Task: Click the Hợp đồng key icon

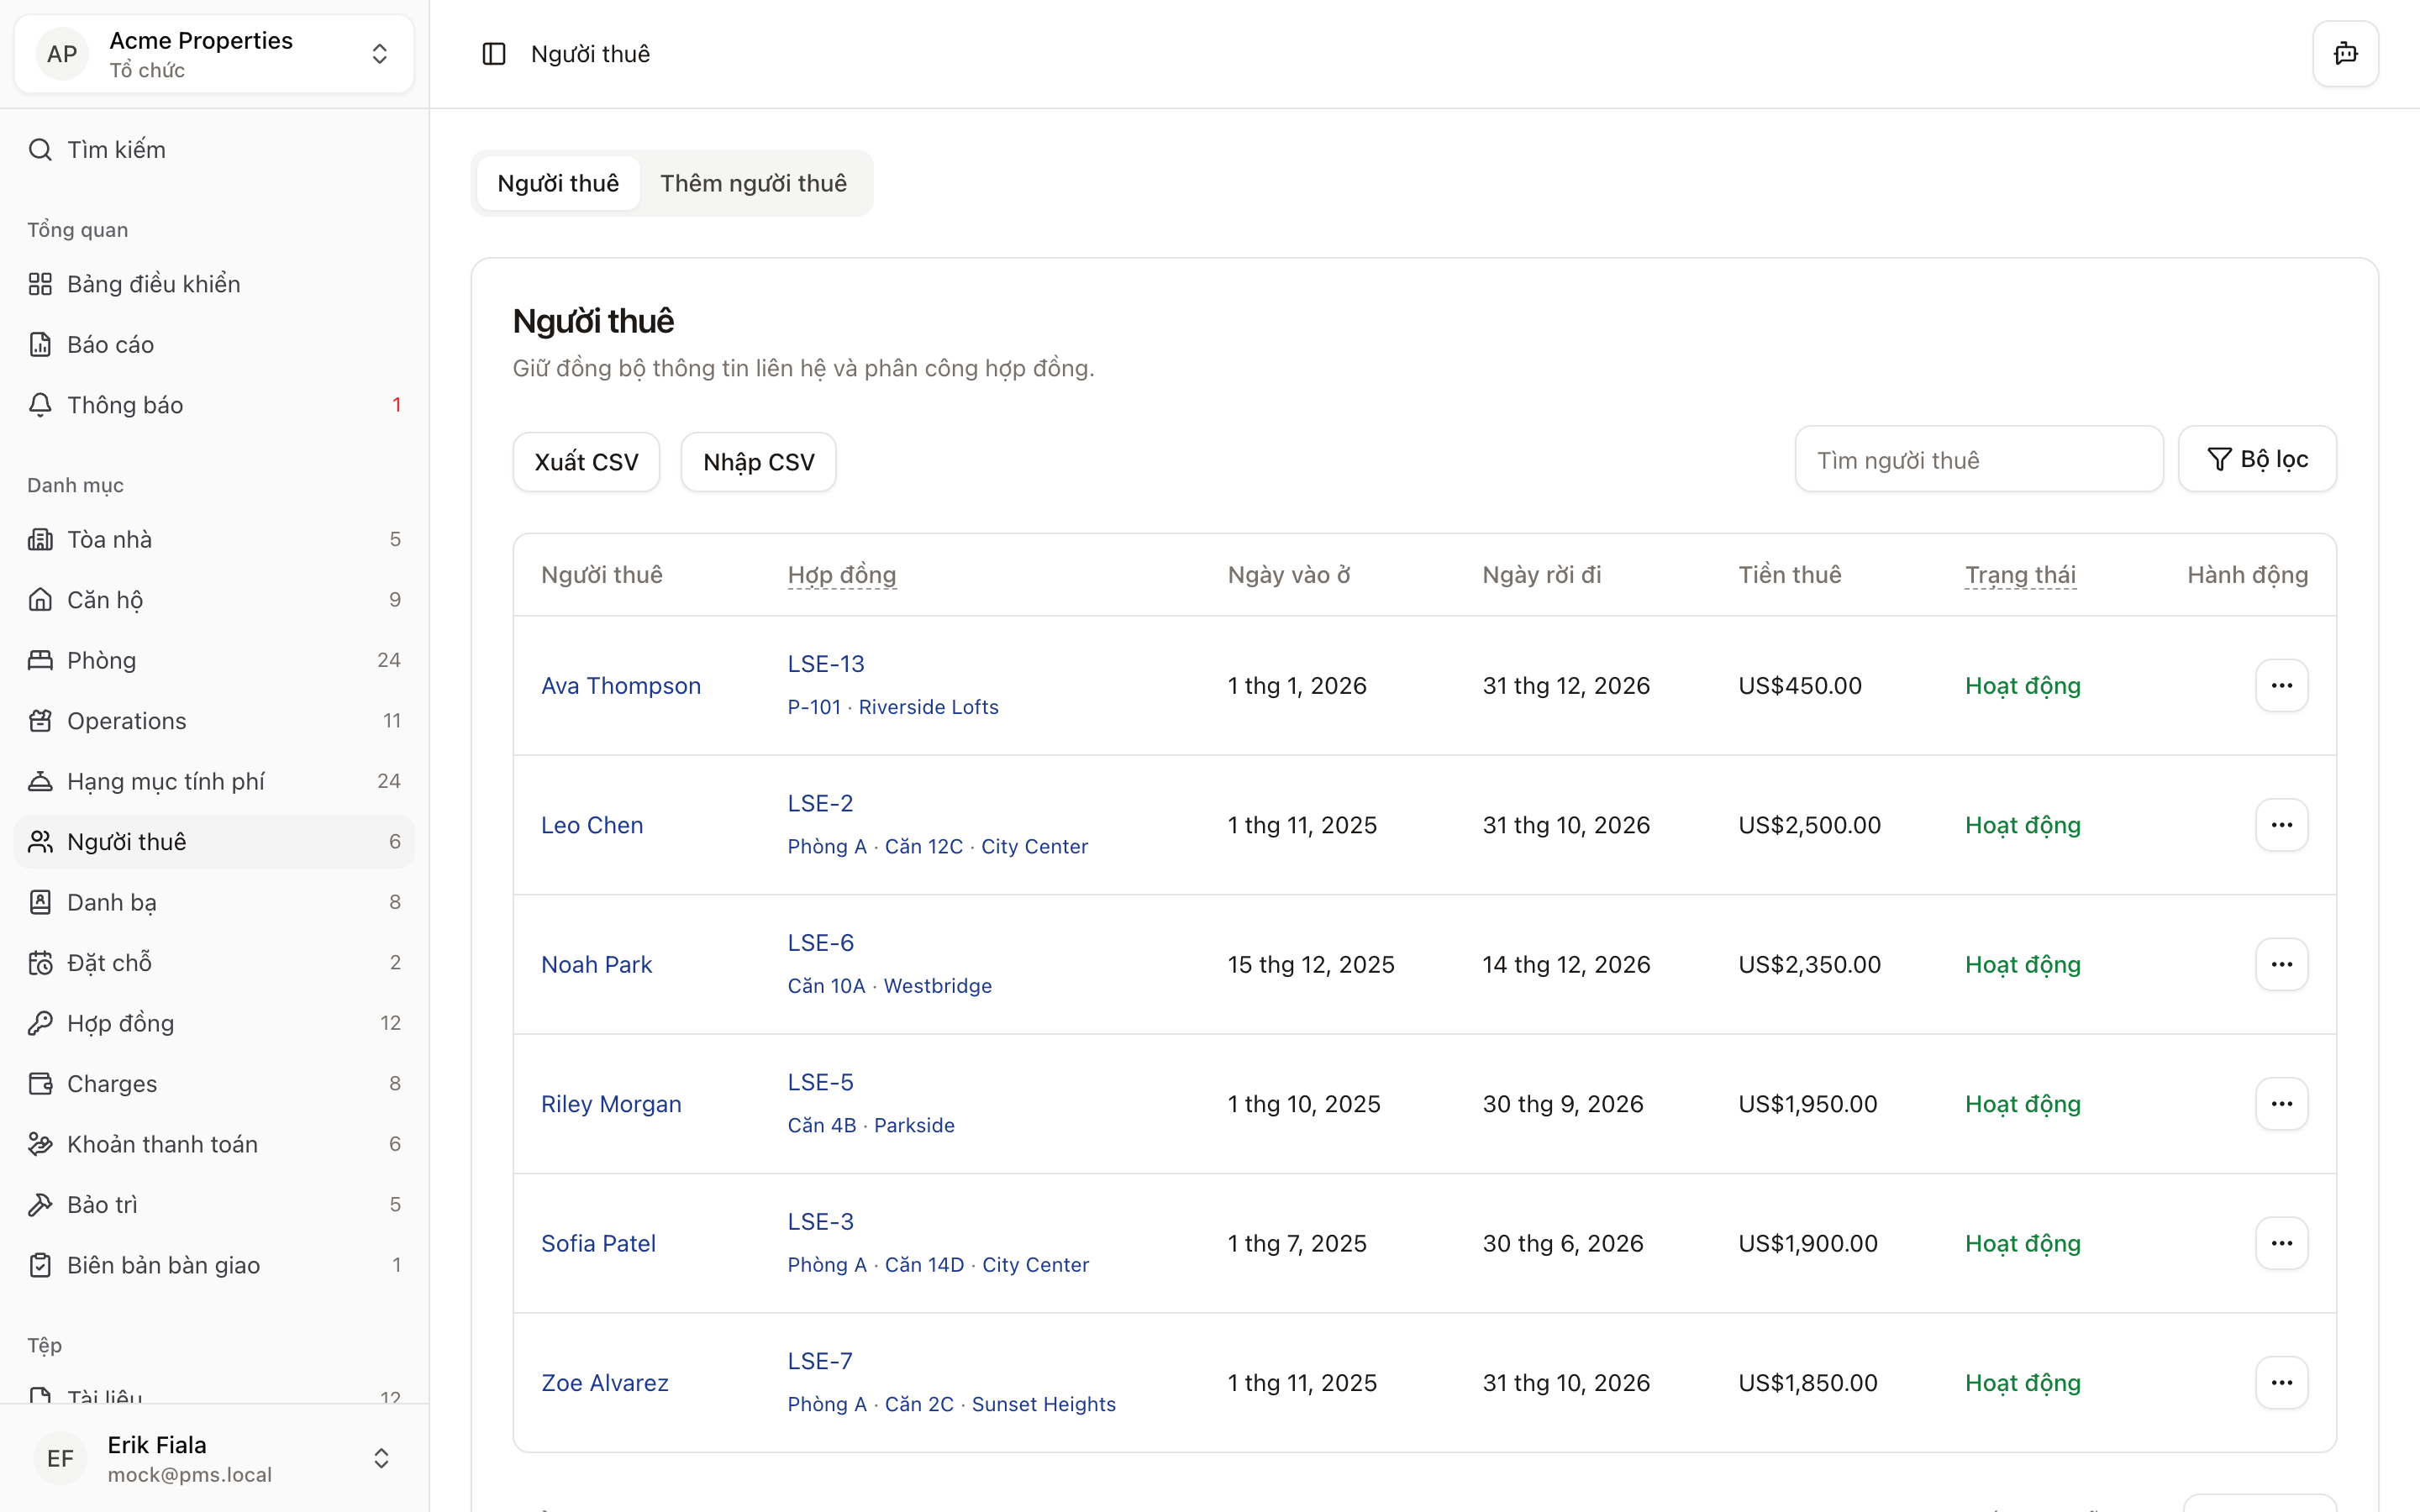Action: point(40,1023)
